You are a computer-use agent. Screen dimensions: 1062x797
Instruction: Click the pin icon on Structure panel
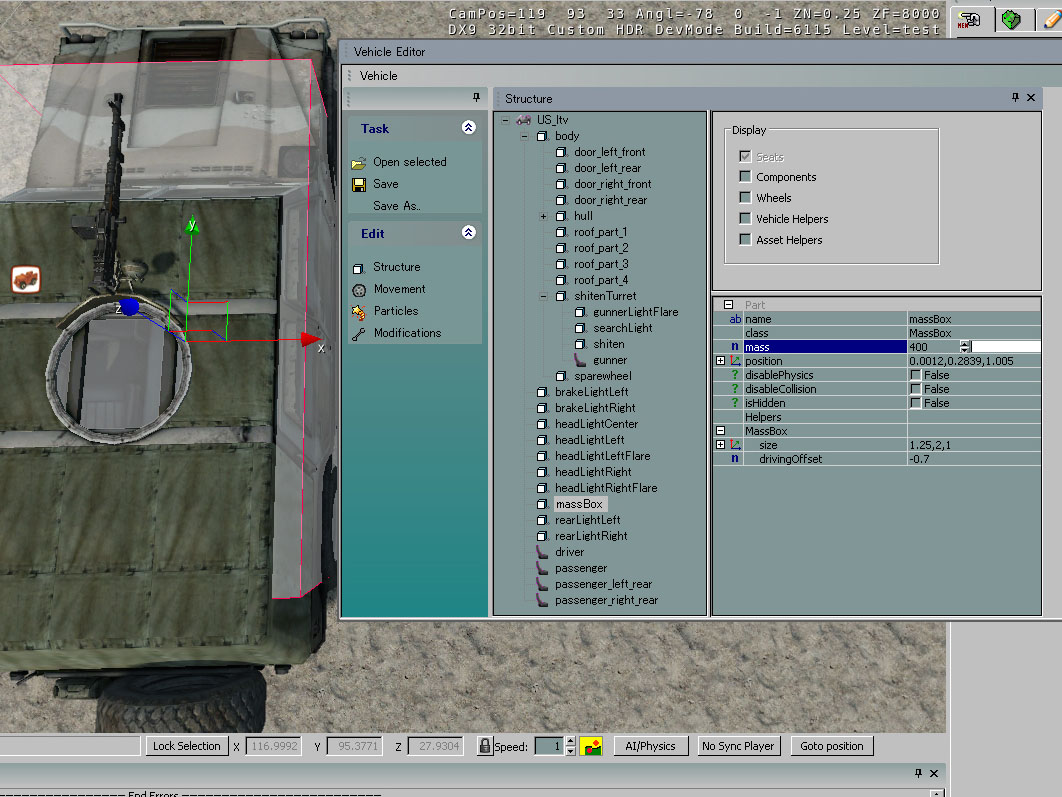point(1015,98)
